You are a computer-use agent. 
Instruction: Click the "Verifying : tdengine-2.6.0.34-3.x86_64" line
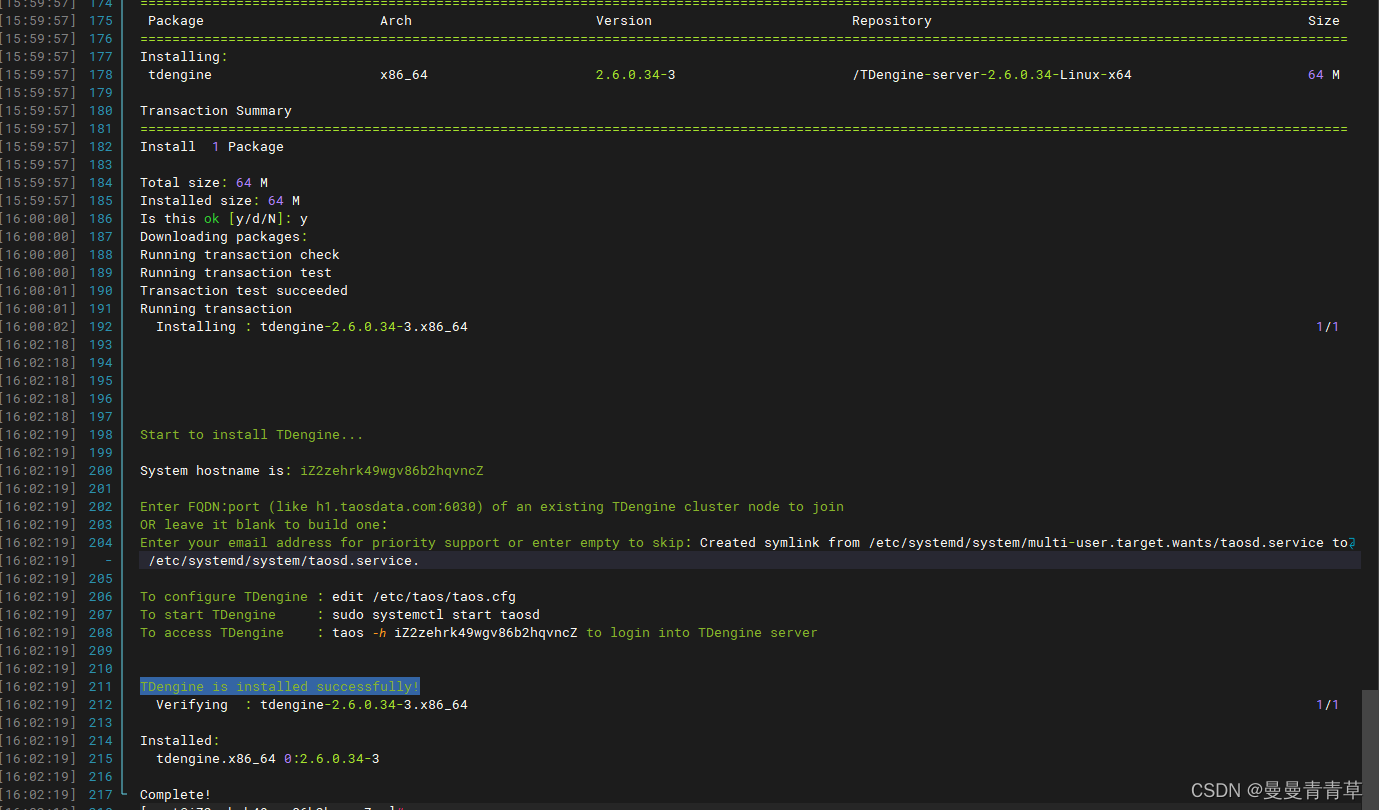tap(312, 705)
